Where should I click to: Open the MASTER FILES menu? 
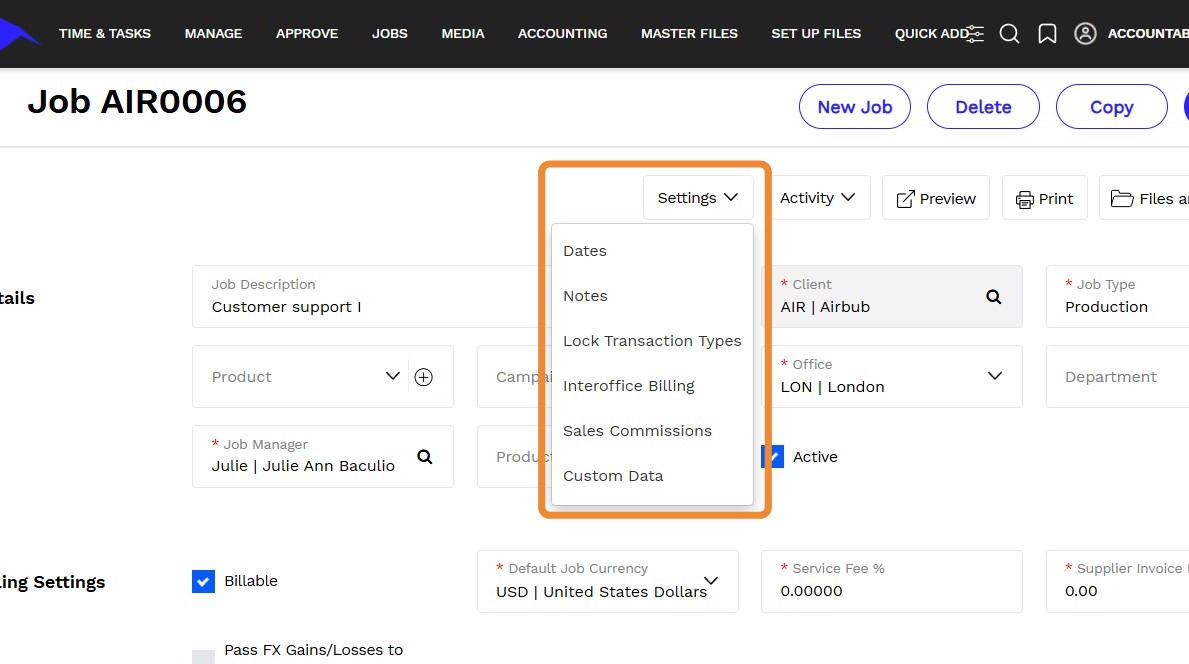point(689,33)
